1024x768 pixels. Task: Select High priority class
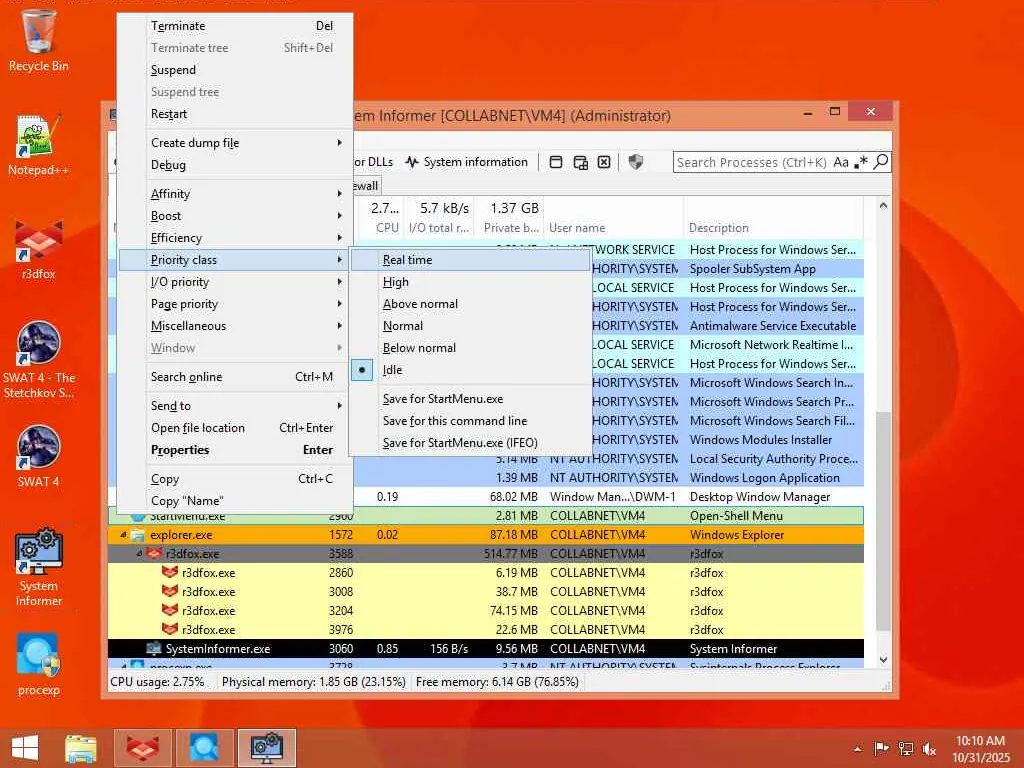pos(470,282)
